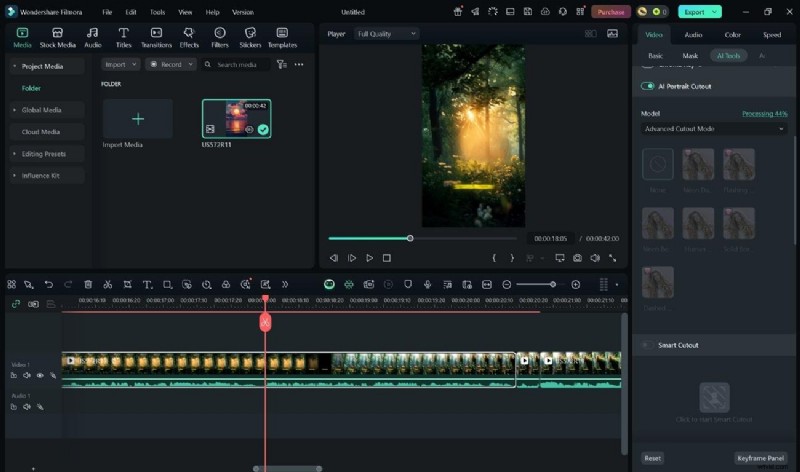Viewport: 800px width, 472px height.
Task: Open the Tools menu
Action: 157,12
